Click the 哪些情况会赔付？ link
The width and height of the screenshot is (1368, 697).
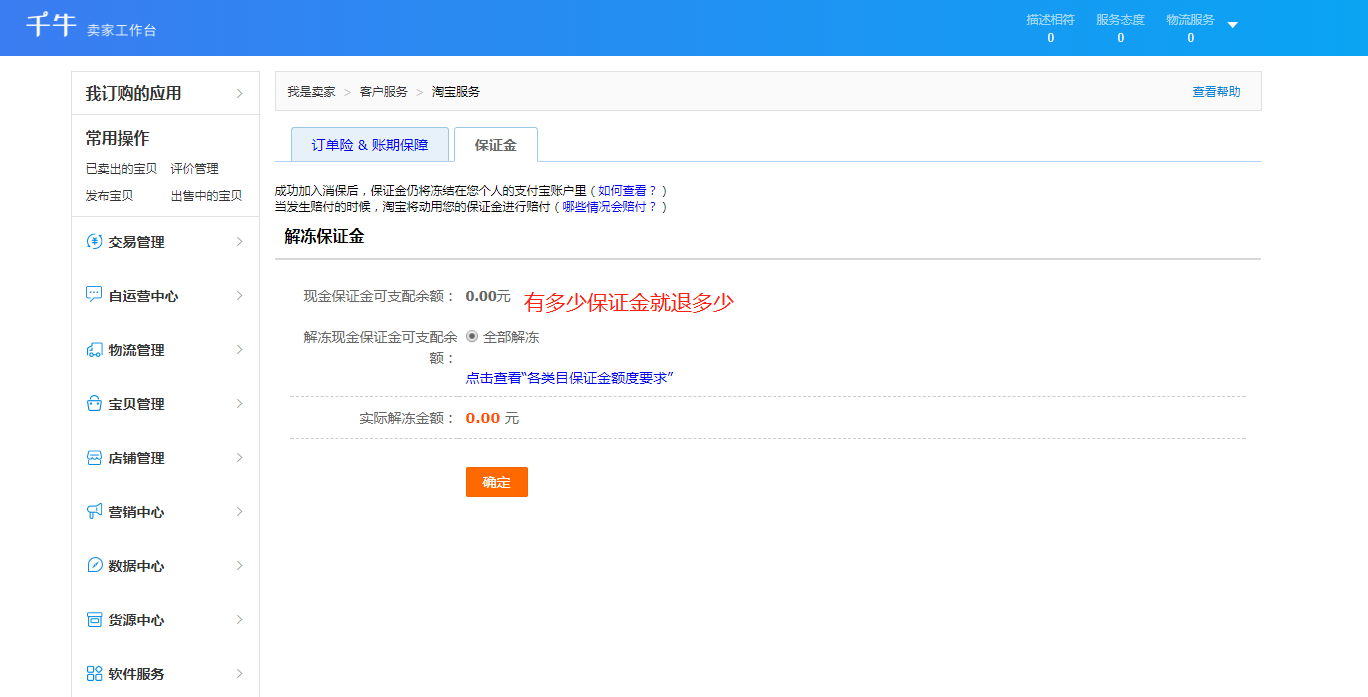610,207
